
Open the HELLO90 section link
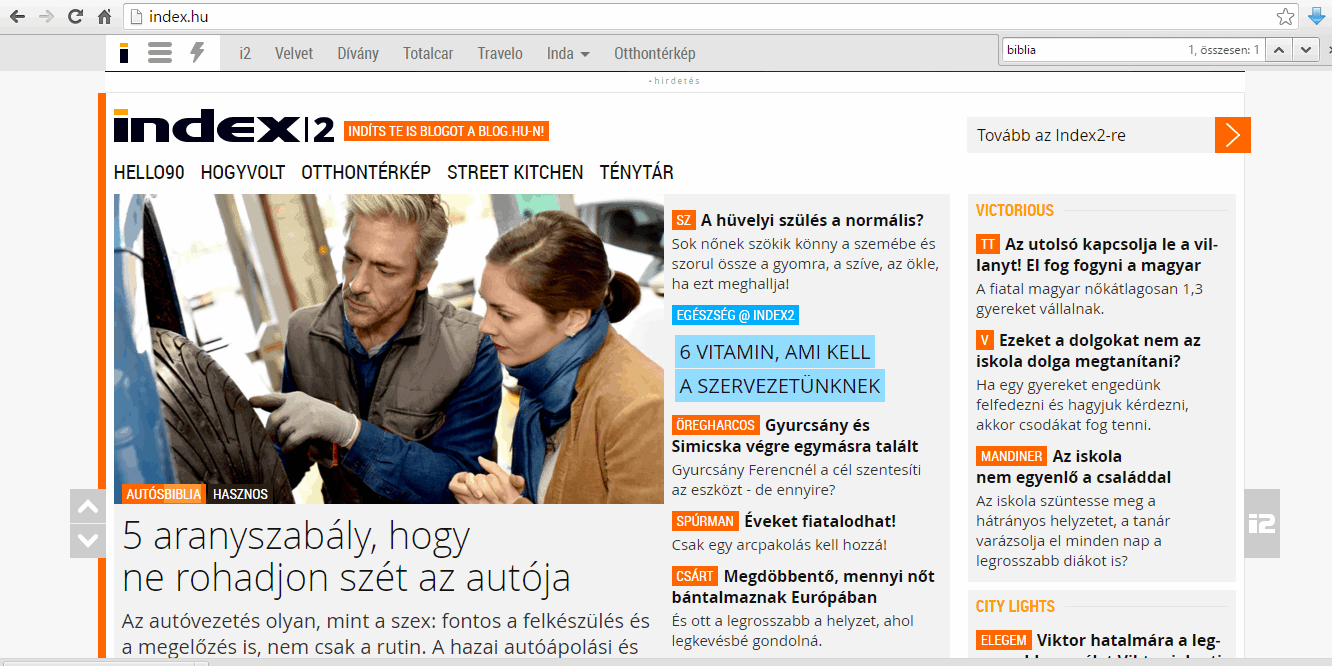[x=149, y=172]
